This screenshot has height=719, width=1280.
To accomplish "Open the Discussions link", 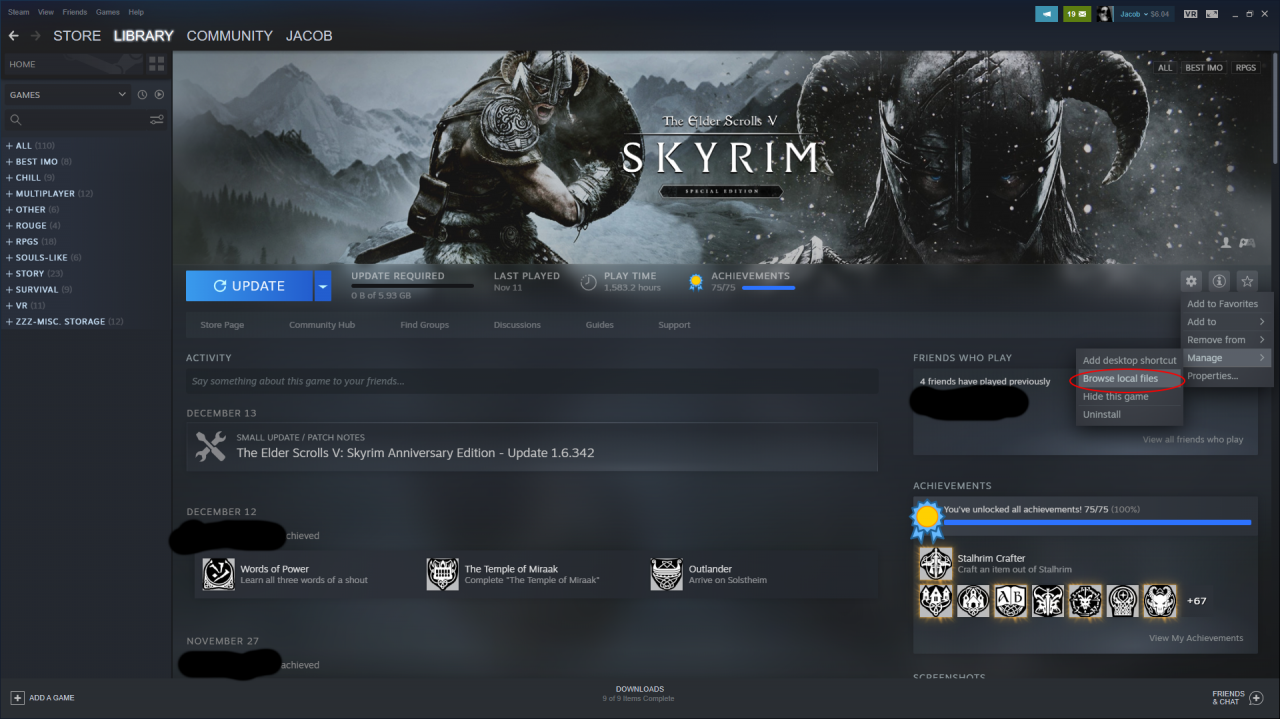I will pos(517,325).
